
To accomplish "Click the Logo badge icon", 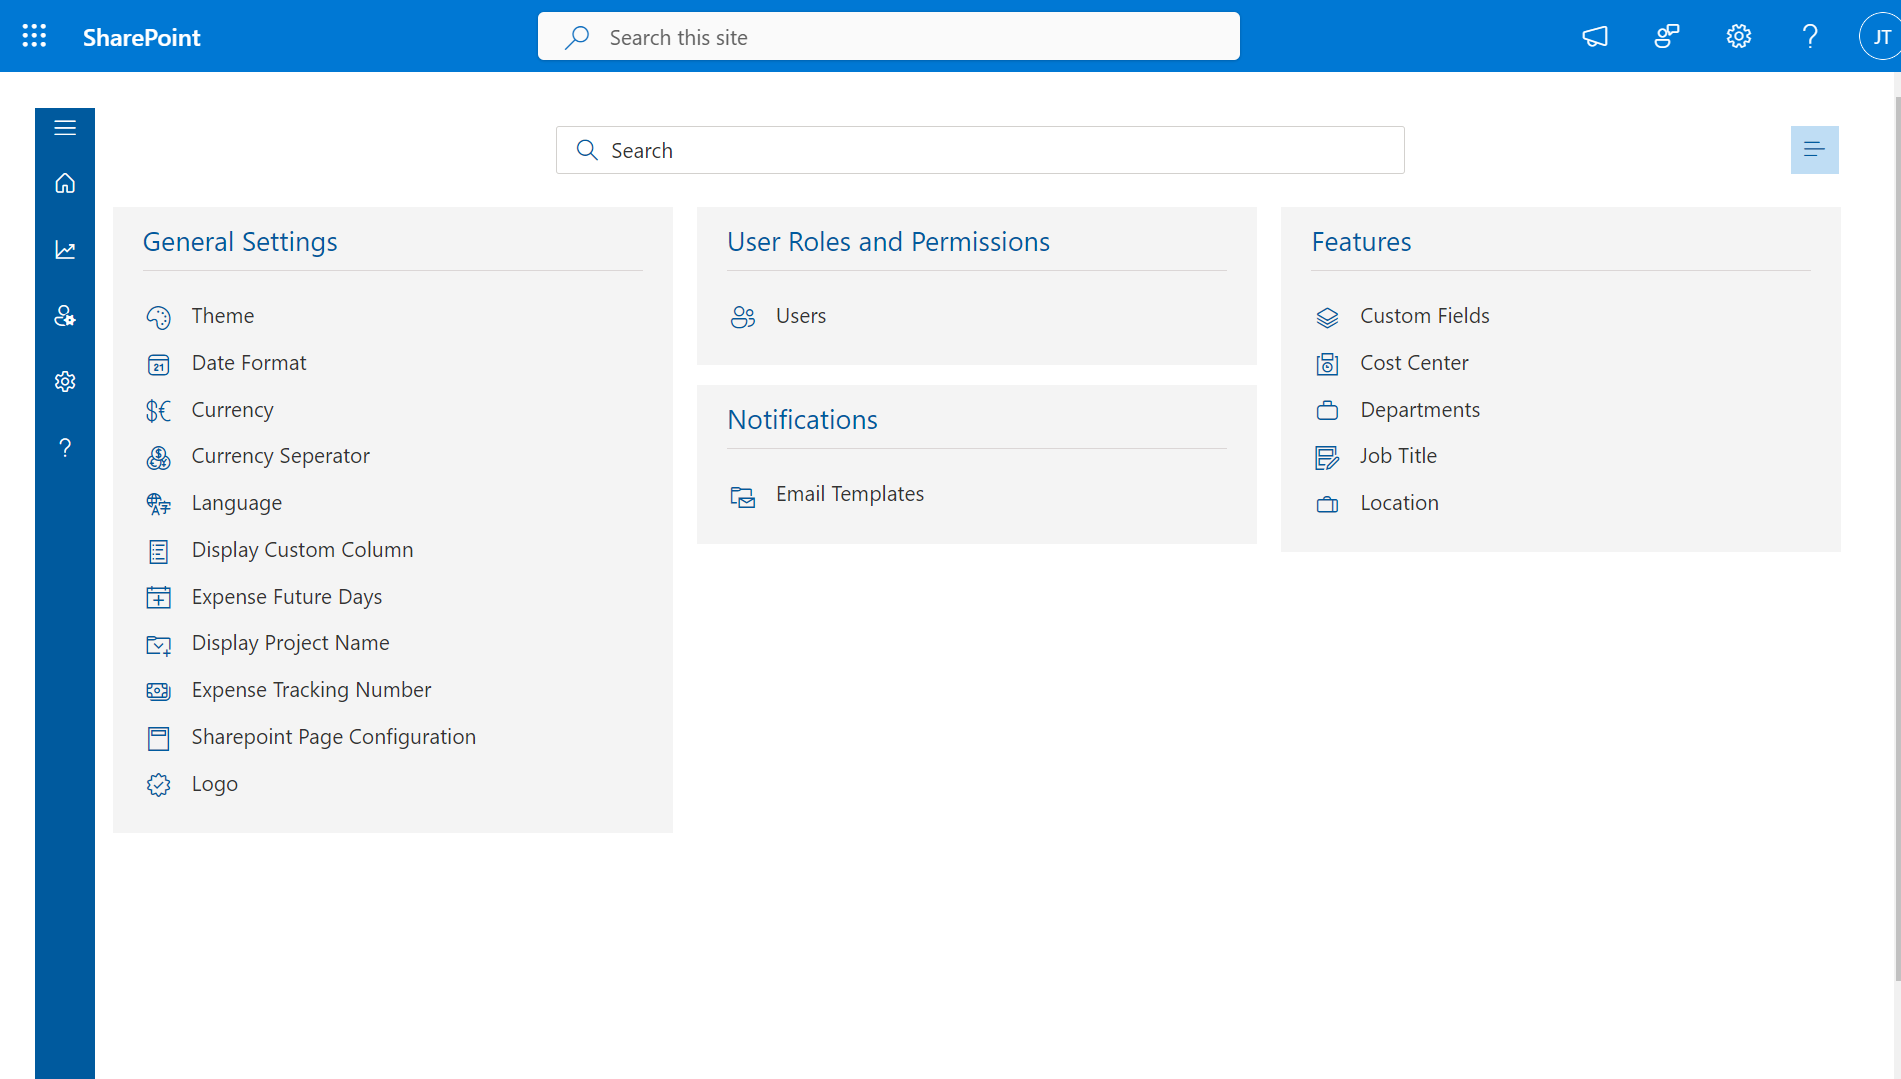I will [x=158, y=785].
